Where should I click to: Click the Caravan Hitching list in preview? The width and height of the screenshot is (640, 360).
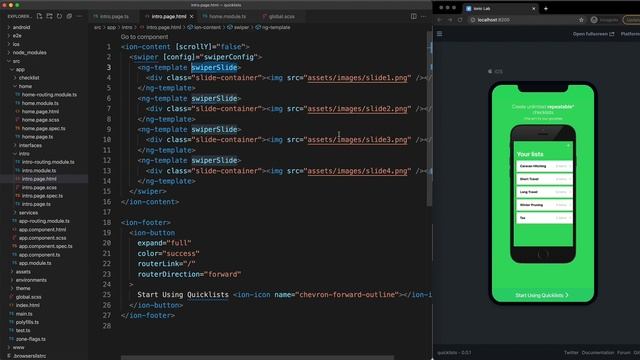click(544, 166)
